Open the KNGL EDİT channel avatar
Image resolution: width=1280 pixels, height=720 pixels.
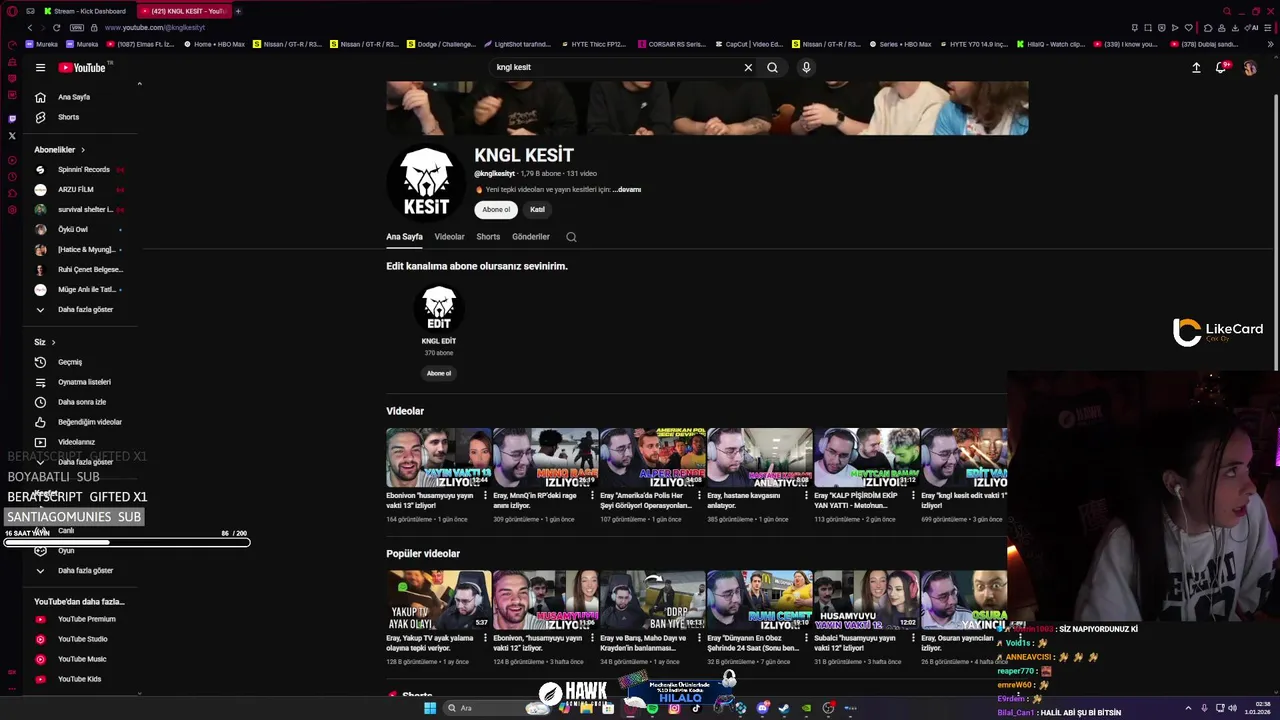click(438, 309)
